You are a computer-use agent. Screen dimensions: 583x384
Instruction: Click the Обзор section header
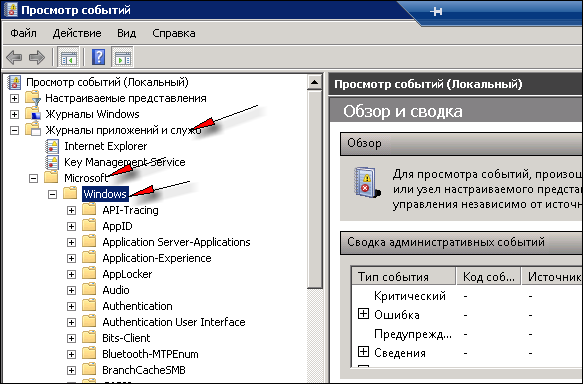pyautogui.click(x=461, y=143)
